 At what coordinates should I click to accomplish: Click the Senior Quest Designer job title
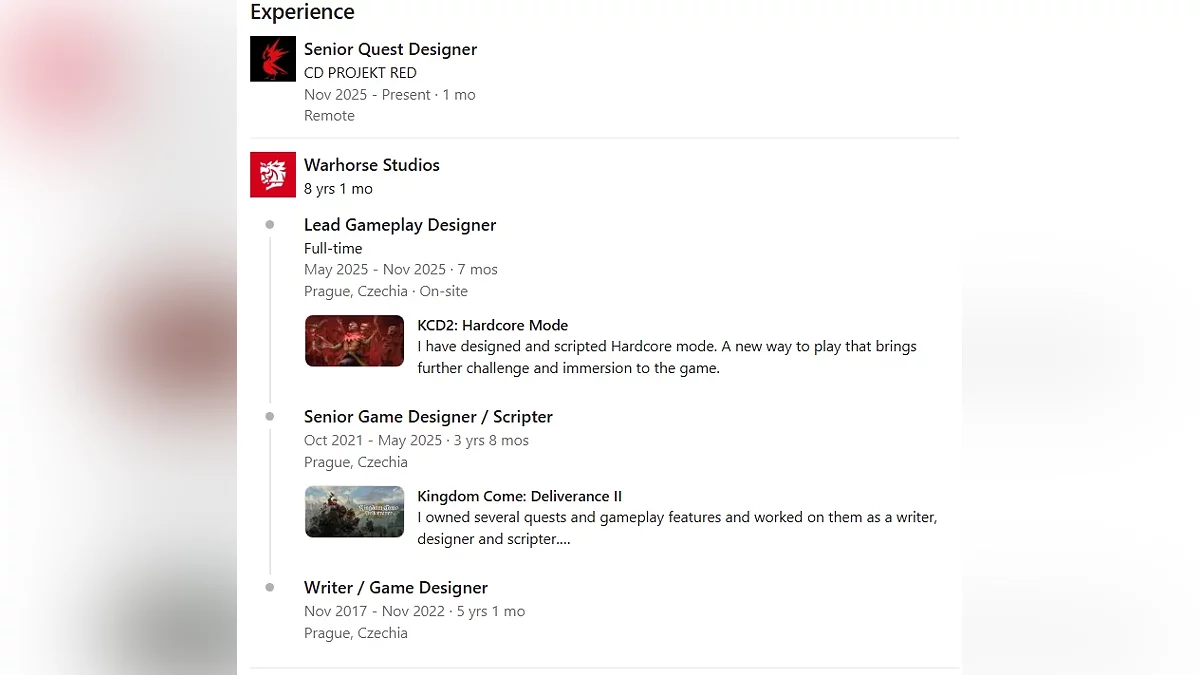390,49
